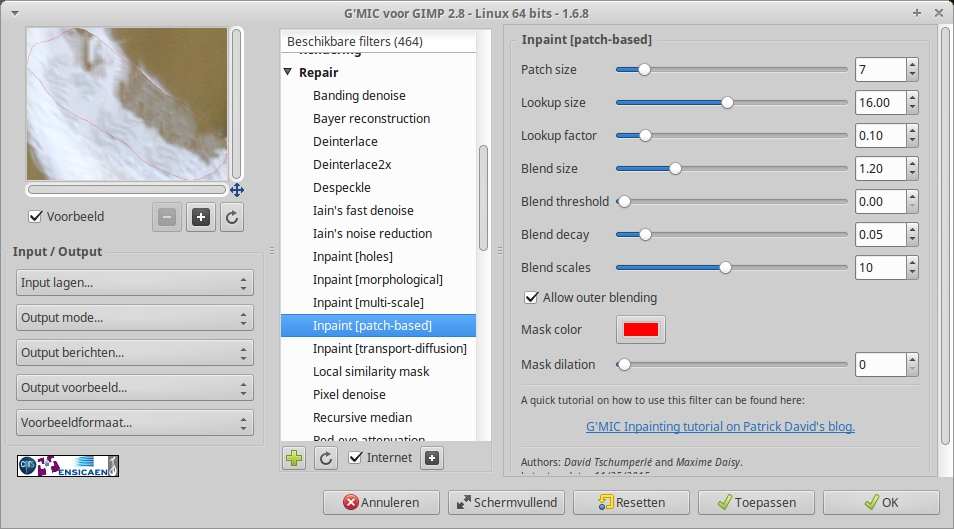Add a favorite with the green plus icon
Viewport: 954px width, 529px height.
click(294, 458)
